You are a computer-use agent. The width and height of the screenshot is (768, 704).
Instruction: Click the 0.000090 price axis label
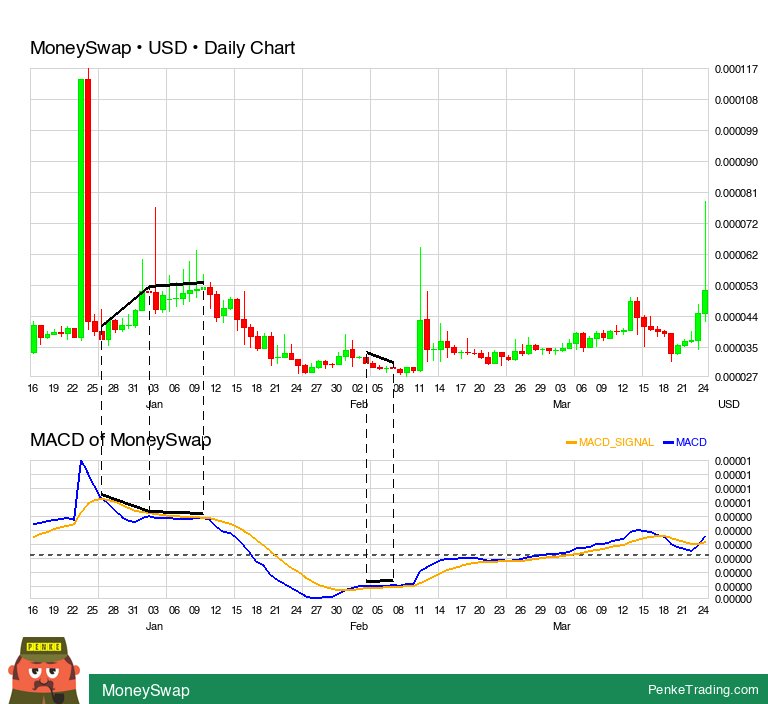click(x=736, y=162)
